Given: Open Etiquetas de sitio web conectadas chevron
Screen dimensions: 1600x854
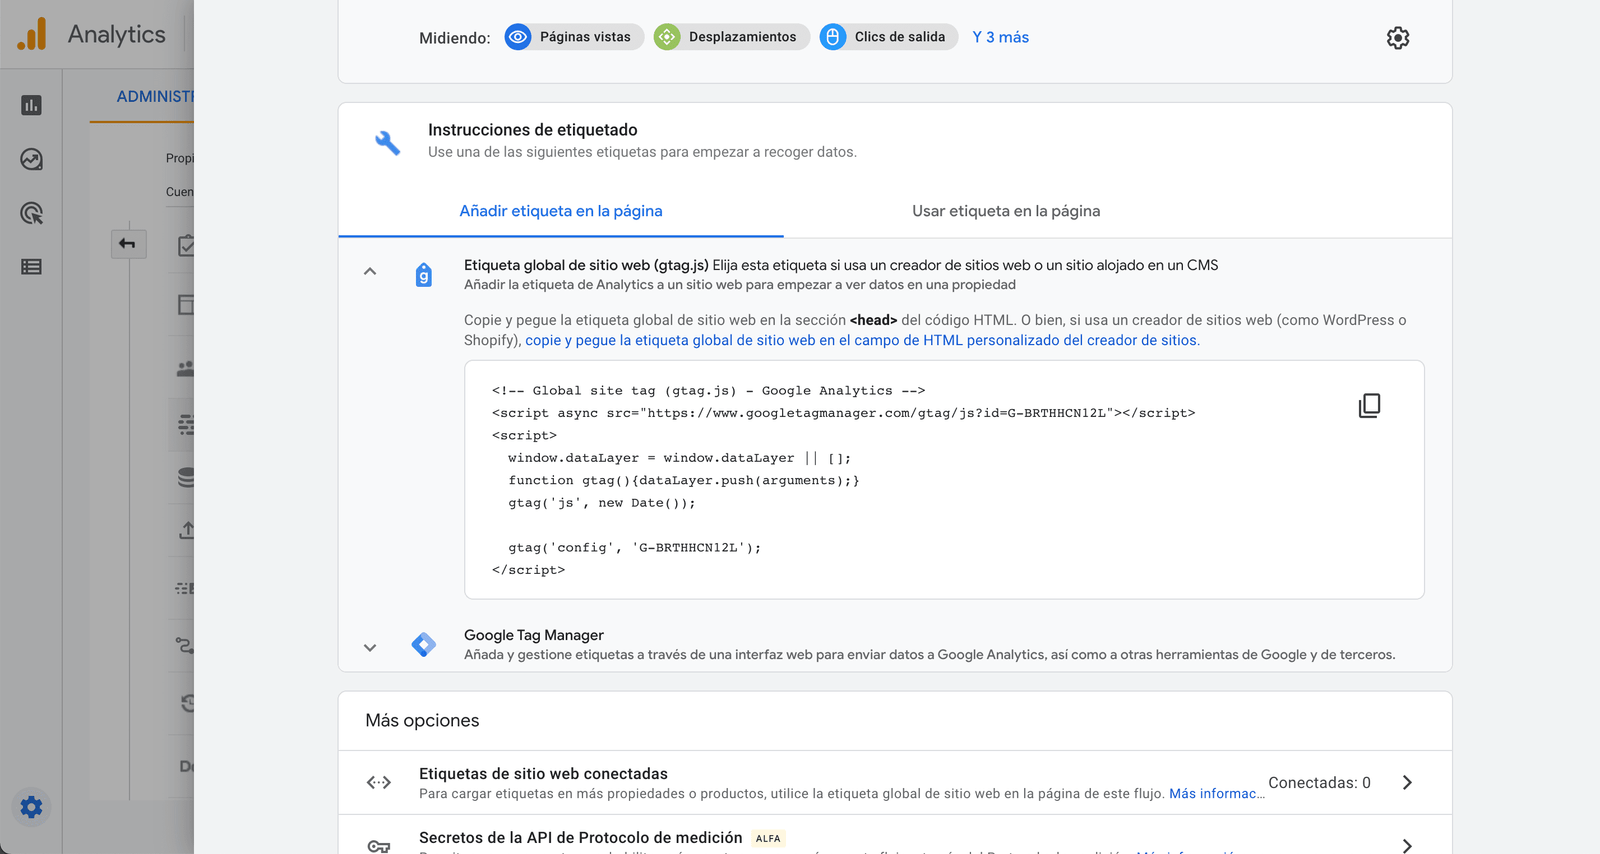Looking at the screenshot, I should (1406, 782).
